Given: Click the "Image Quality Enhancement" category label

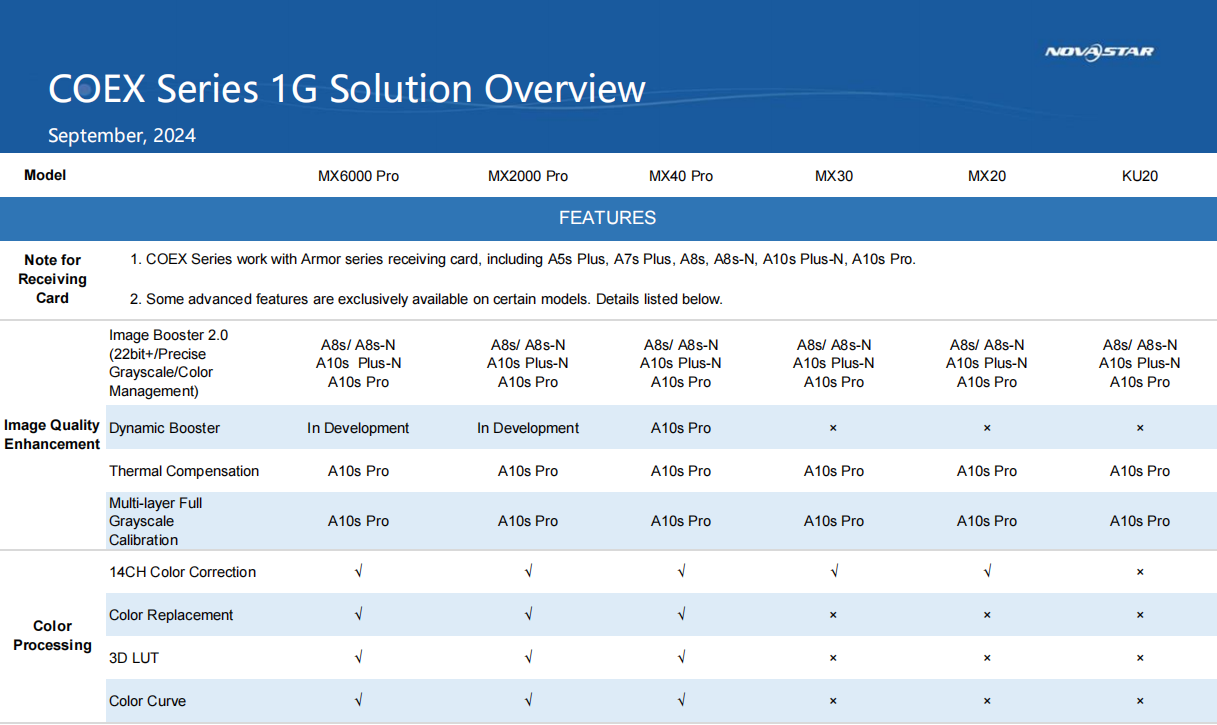Looking at the screenshot, I should click(52, 435).
